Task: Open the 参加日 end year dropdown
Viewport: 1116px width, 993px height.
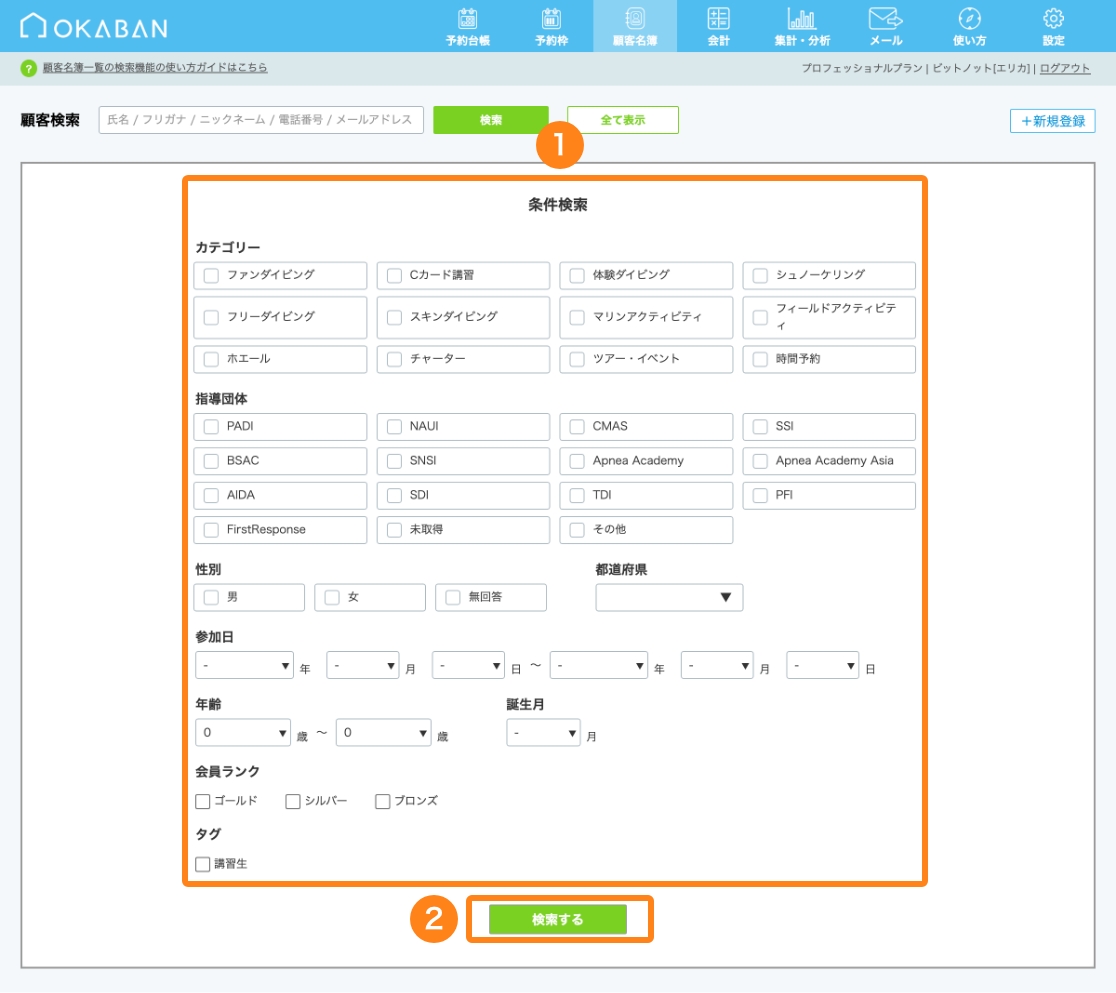Action: point(599,665)
